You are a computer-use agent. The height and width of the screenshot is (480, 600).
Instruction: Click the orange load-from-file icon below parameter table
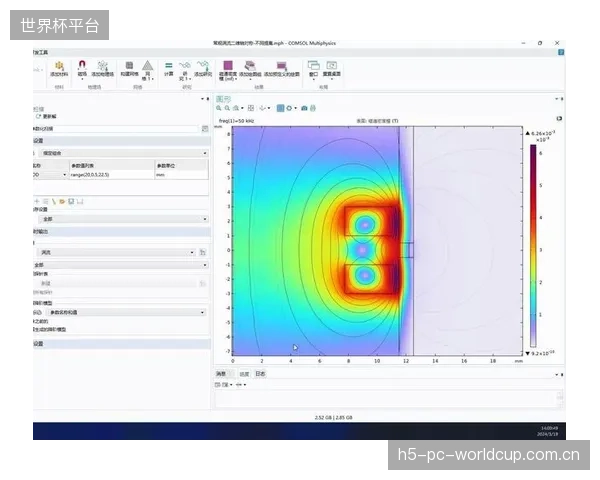pyautogui.click(x=62, y=201)
